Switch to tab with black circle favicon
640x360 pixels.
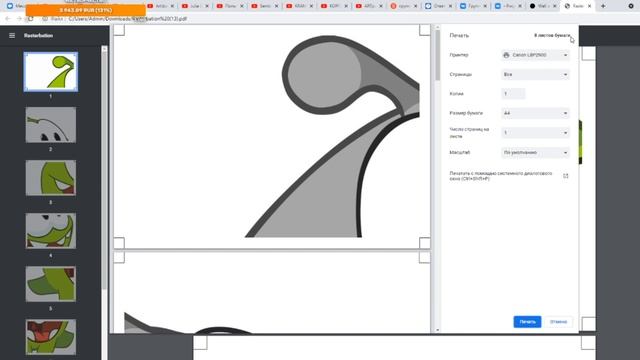pyautogui.click(x=542, y=6)
